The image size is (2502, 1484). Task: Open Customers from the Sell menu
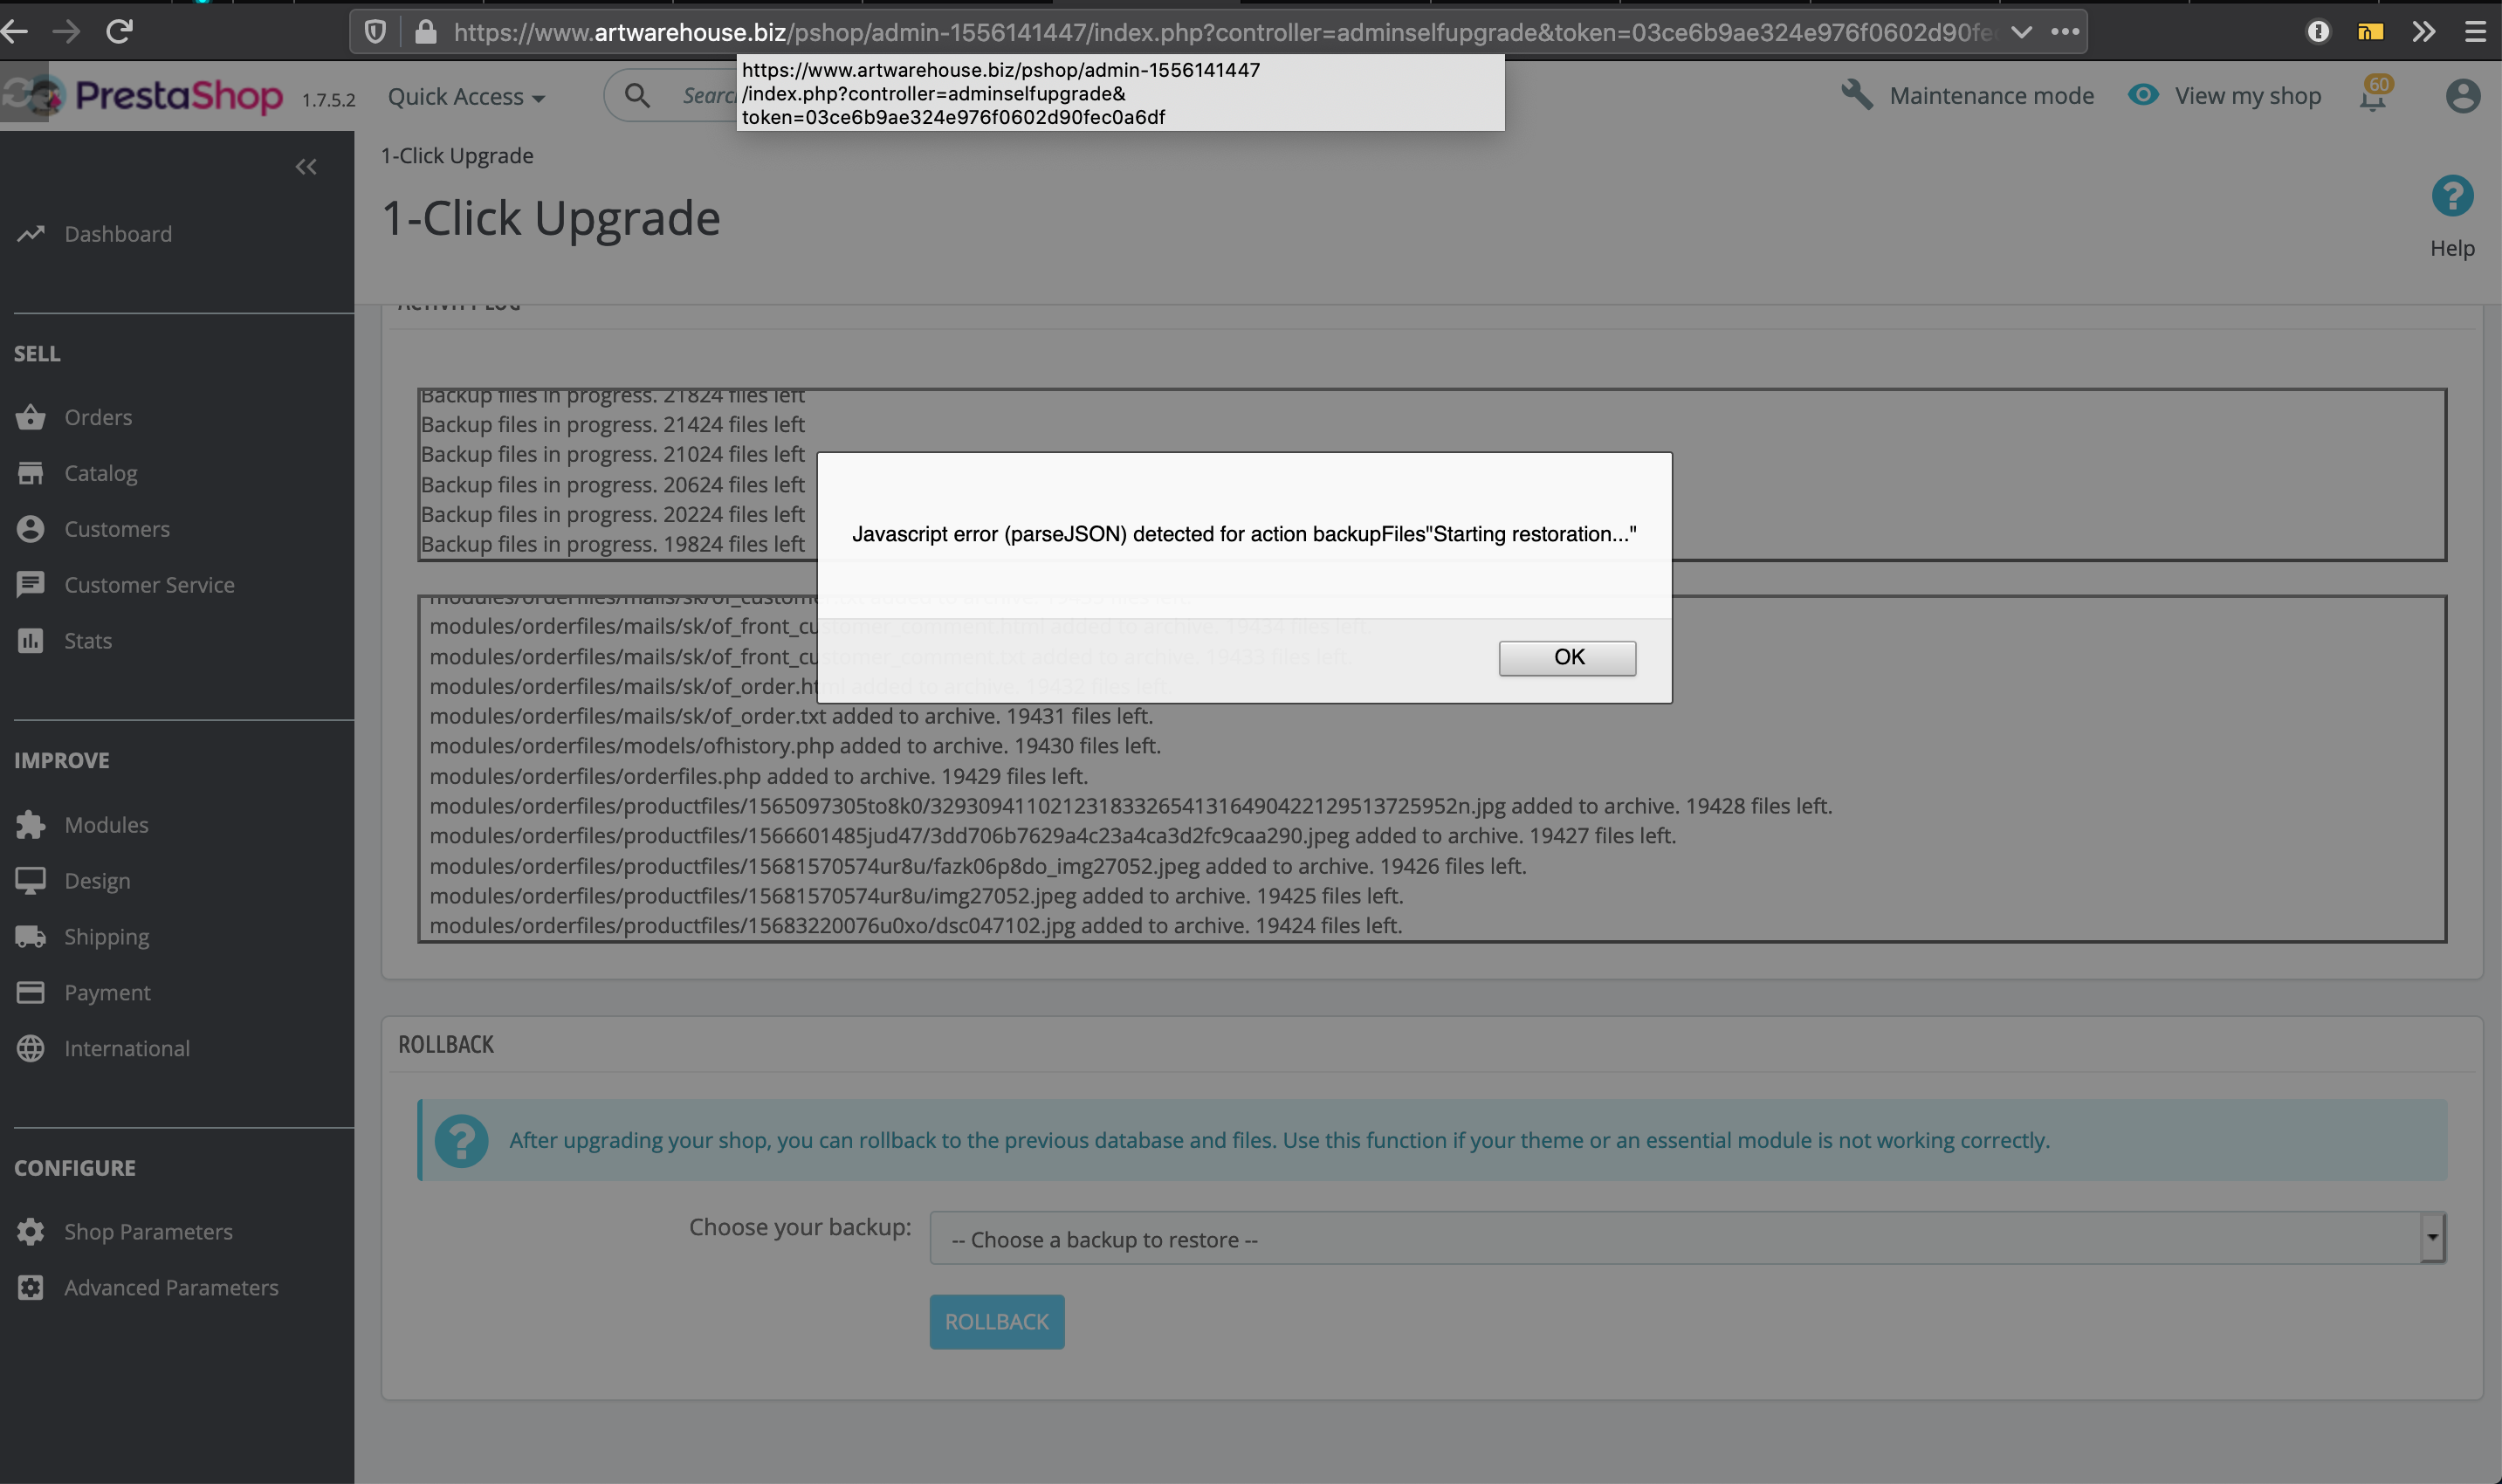[x=117, y=529]
